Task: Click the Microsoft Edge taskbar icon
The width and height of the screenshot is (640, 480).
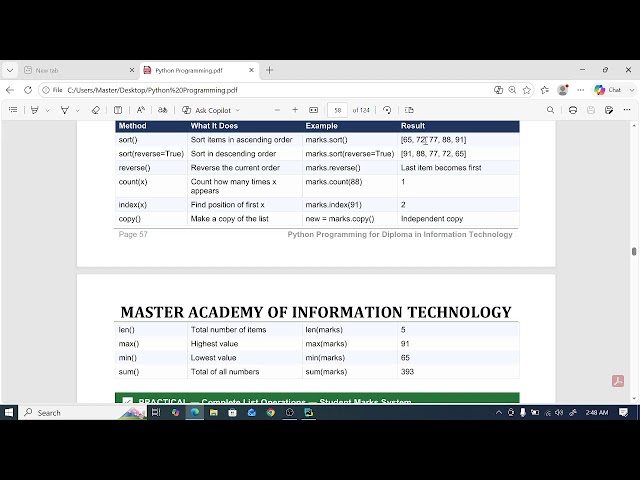Action: coord(195,413)
